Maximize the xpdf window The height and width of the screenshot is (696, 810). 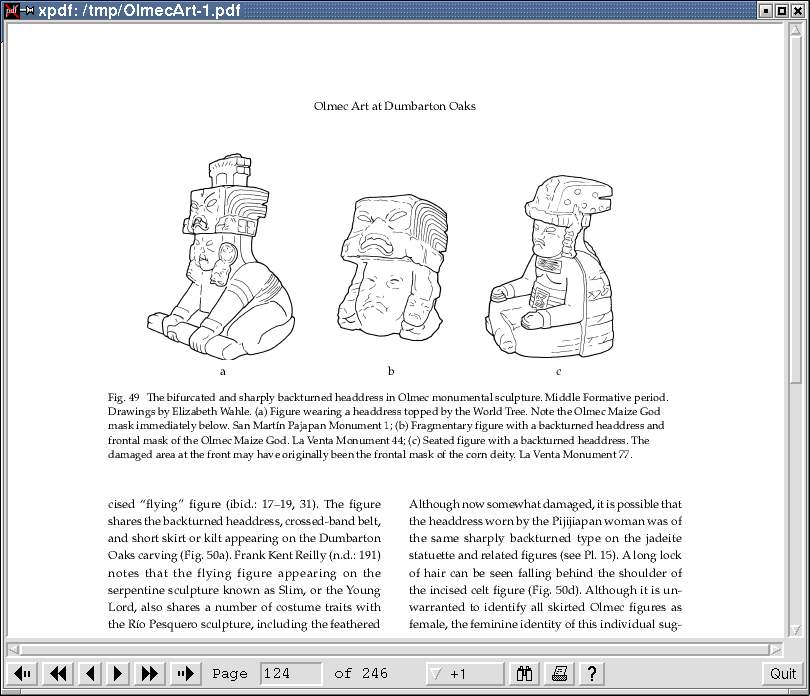(x=782, y=11)
